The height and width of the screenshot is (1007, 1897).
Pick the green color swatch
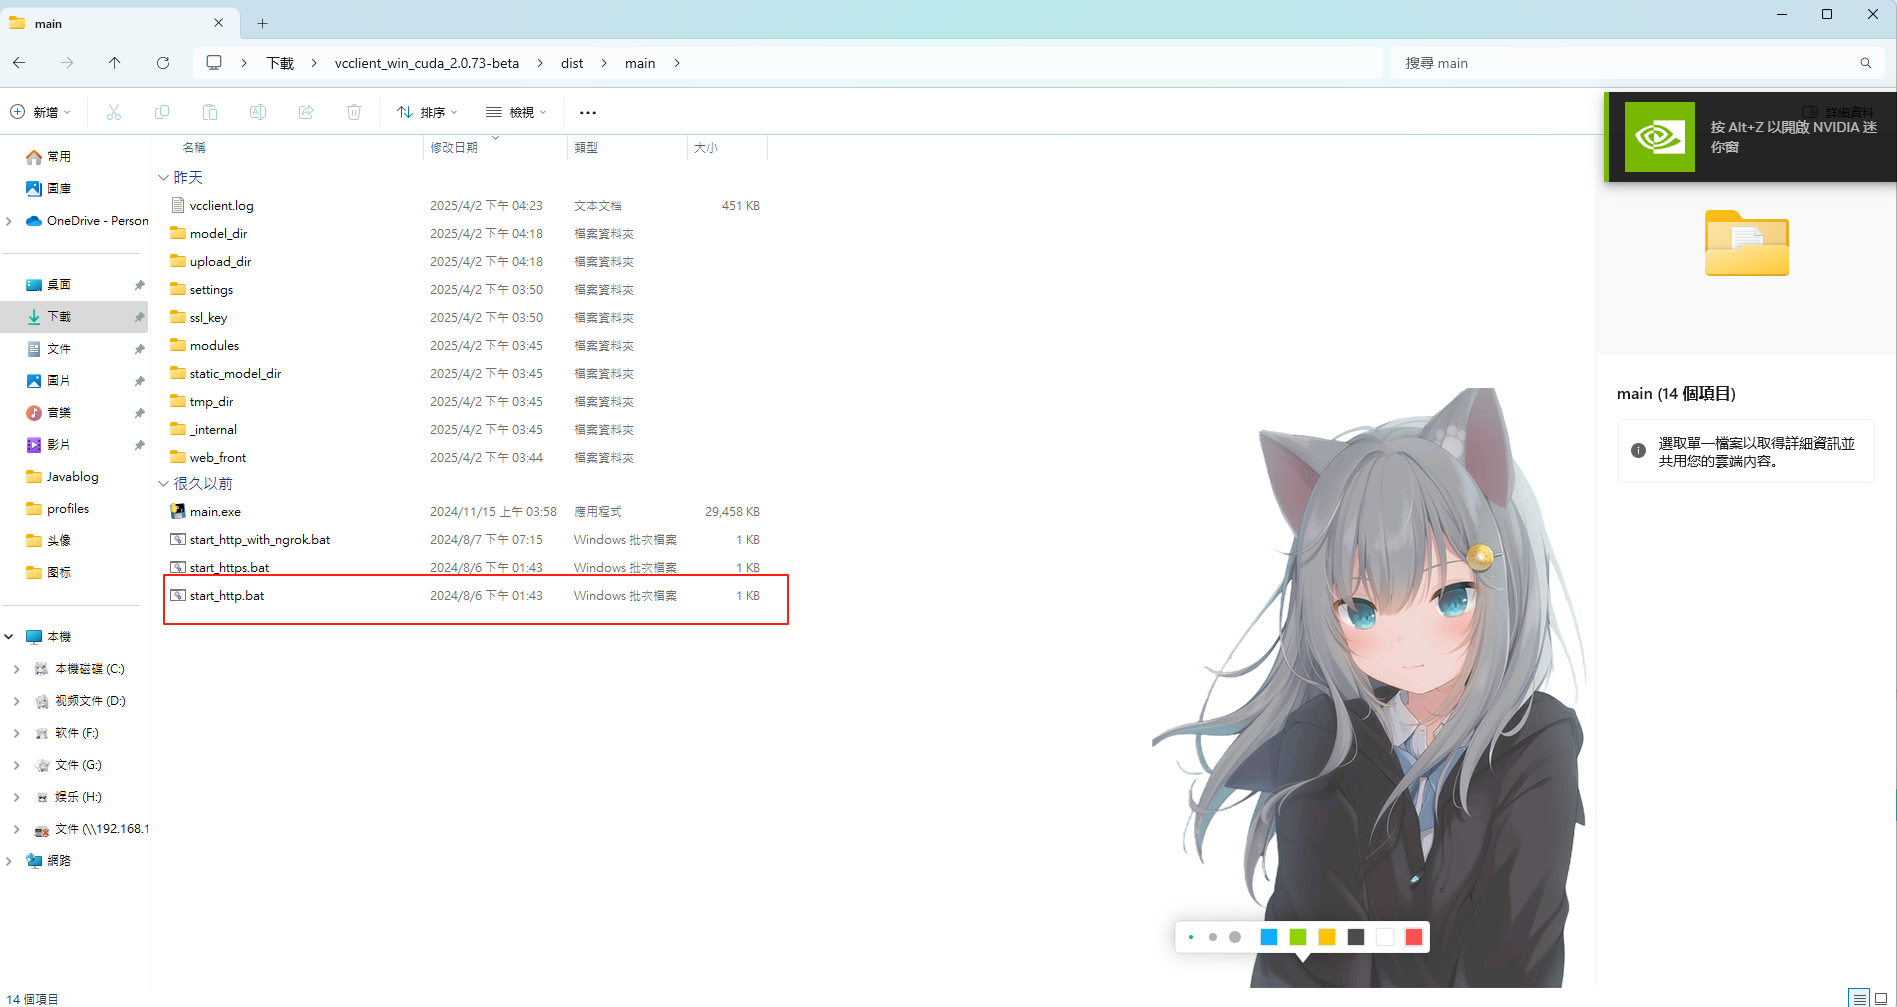pos(1298,937)
